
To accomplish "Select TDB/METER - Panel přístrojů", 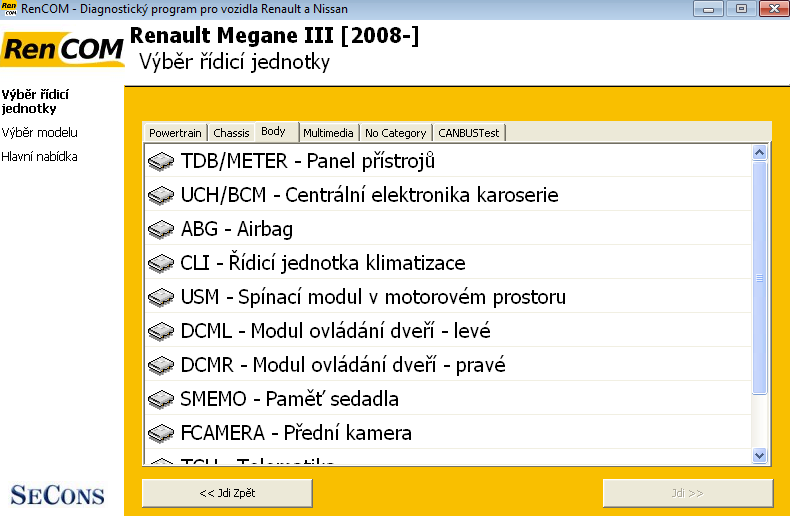I will 448,161.
